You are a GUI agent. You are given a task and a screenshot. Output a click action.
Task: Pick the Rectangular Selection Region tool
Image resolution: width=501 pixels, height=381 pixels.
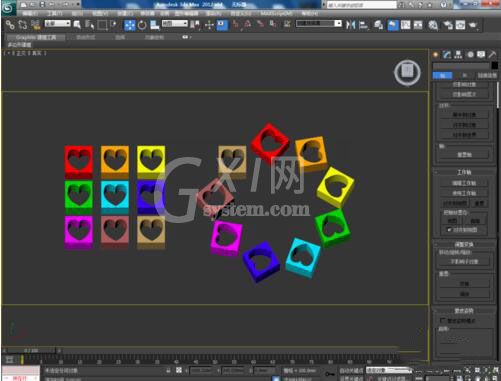pos(102,25)
